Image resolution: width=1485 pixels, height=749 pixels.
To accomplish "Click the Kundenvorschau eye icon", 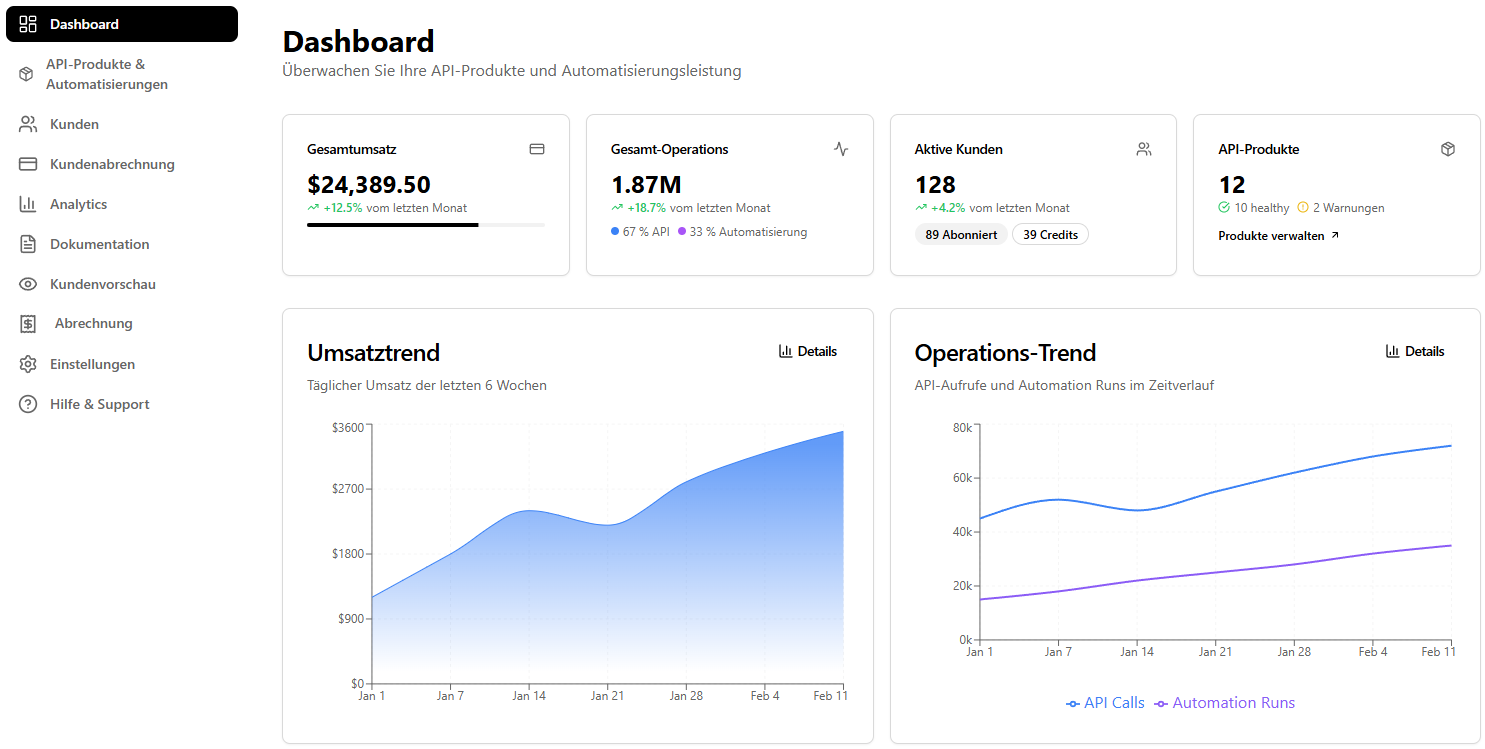I will click(x=28, y=283).
